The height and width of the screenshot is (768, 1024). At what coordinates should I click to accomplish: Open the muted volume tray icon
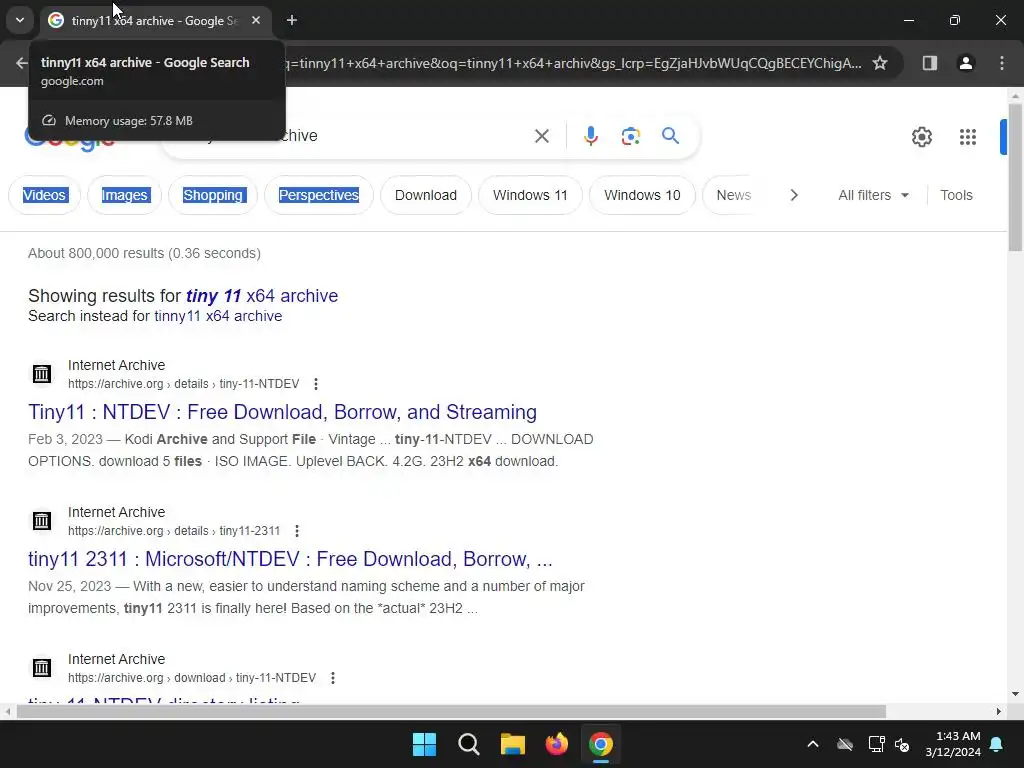pos(902,744)
